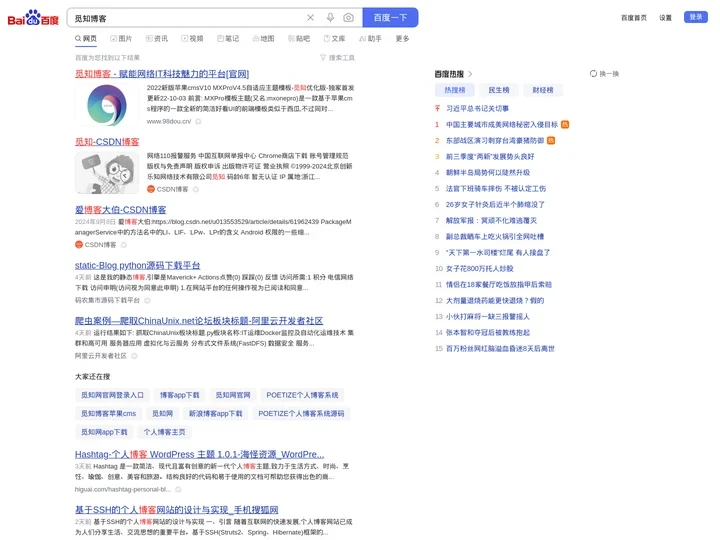Screen dimensions: 720x540
Task: Switch to the 地图 tab
Action: coord(264,39)
